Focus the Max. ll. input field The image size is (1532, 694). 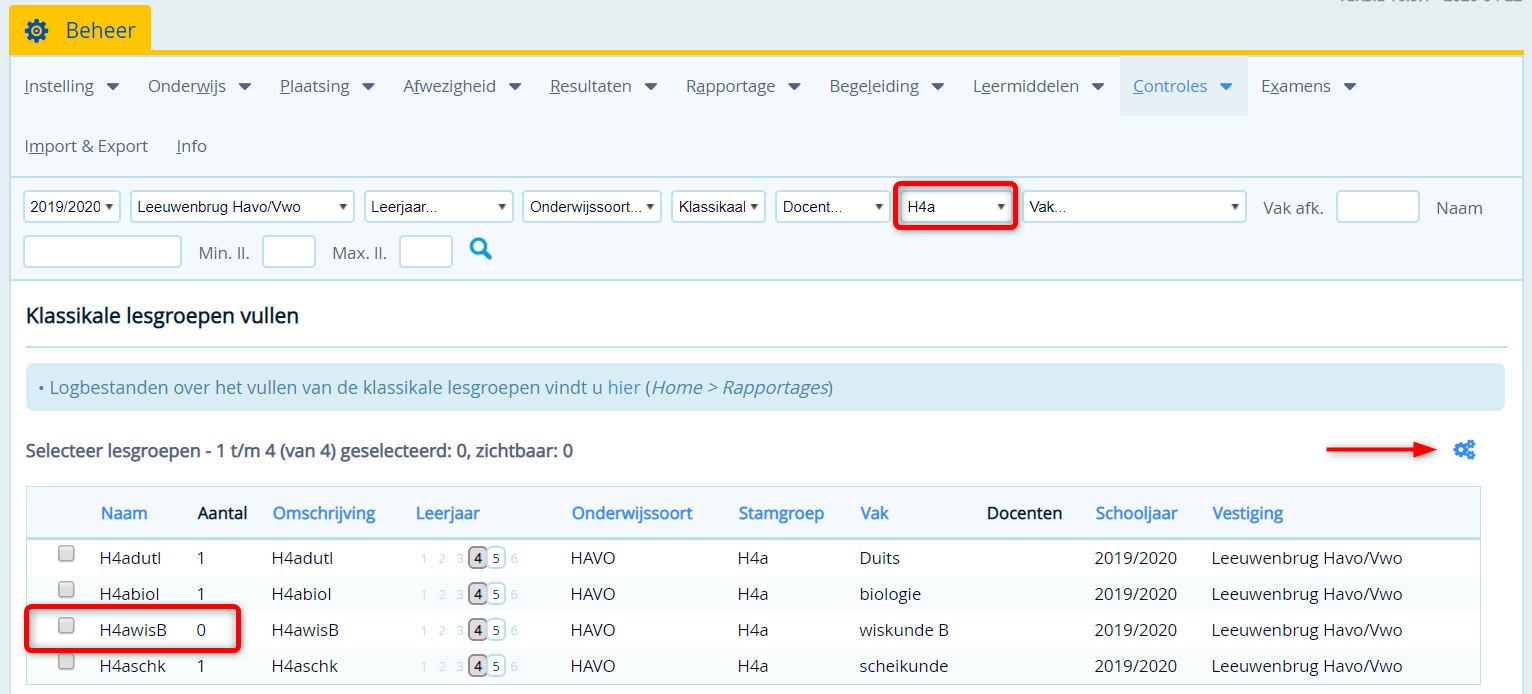tap(426, 251)
